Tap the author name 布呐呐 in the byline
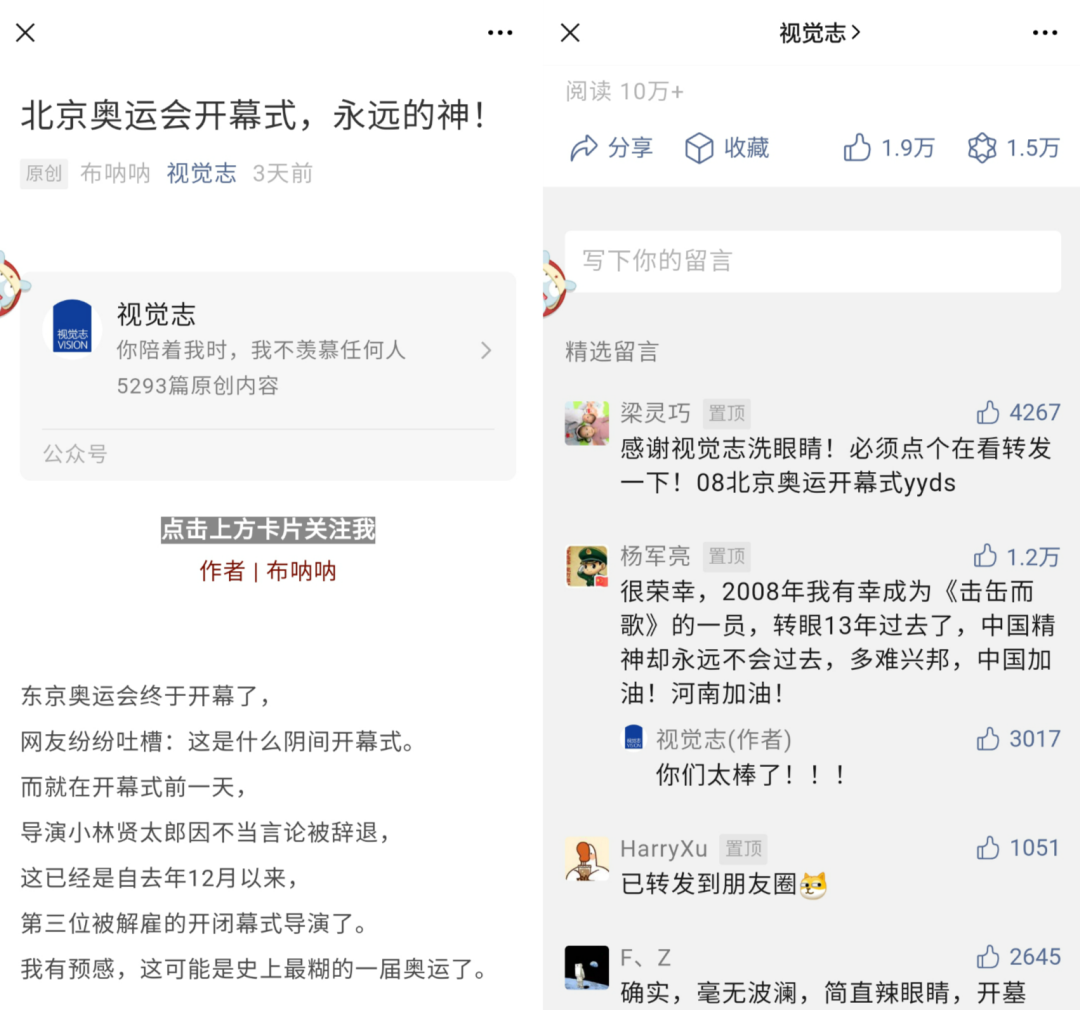The width and height of the screenshot is (1080, 1010). 115,173
